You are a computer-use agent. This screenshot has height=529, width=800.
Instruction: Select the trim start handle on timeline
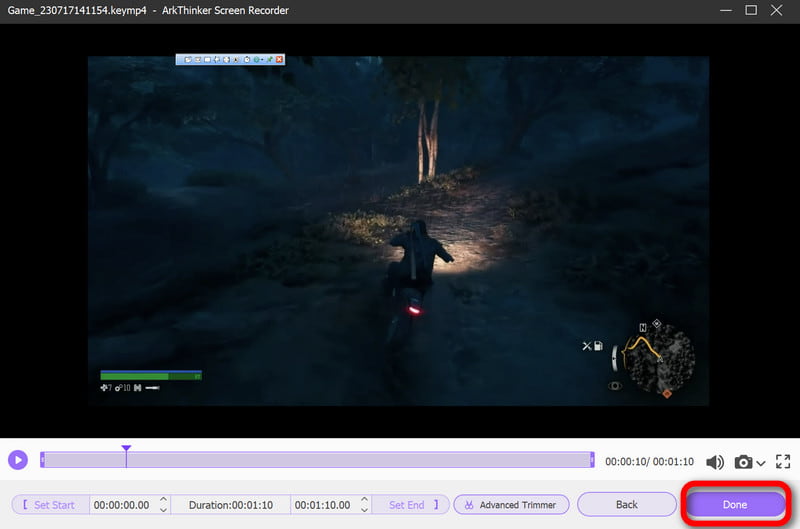[42, 460]
